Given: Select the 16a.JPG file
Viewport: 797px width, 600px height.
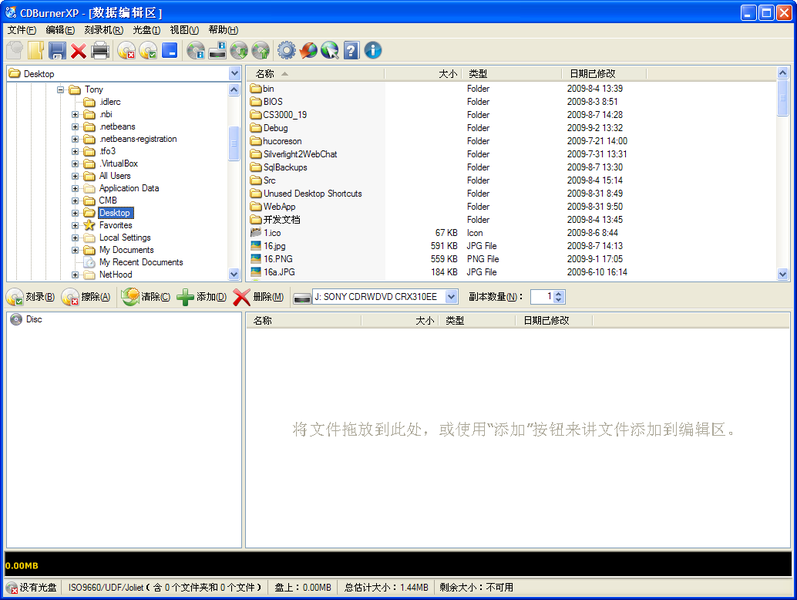Looking at the screenshot, I should pyautogui.click(x=279, y=272).
